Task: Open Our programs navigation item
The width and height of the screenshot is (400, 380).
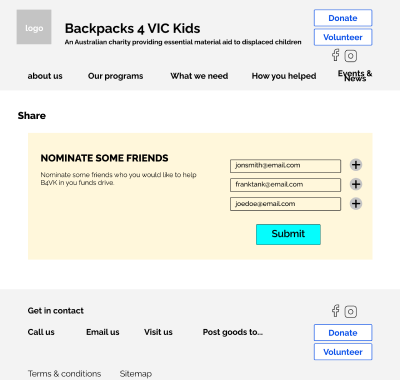Action: [115, 76]
